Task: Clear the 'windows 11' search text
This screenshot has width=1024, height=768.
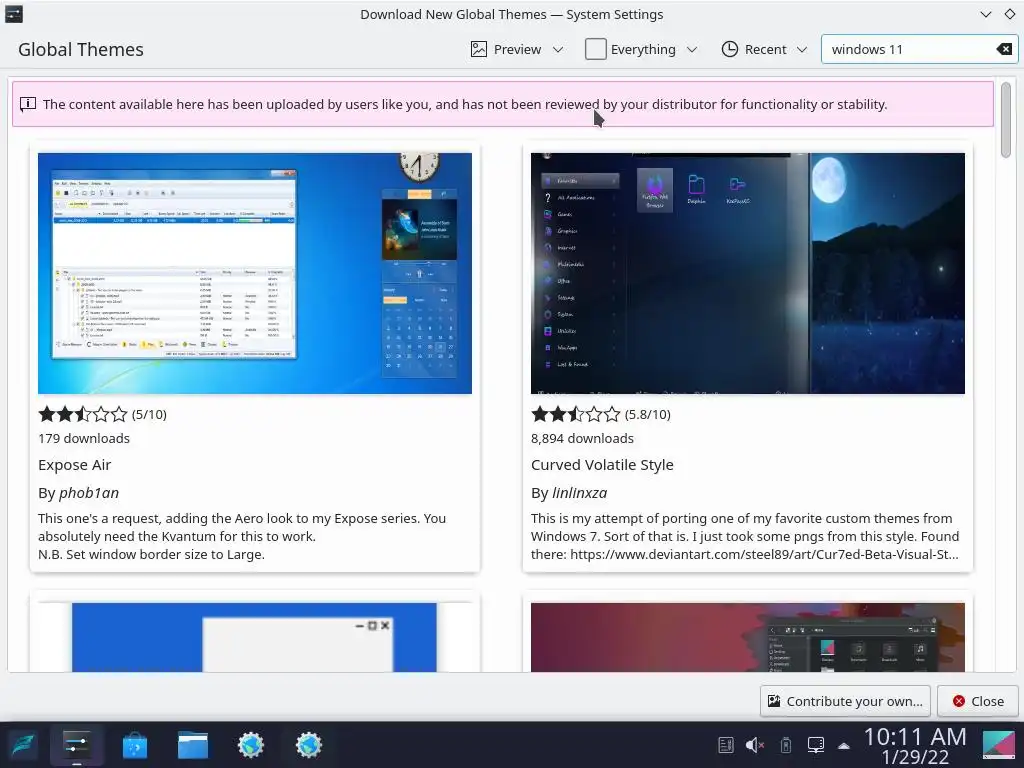Action: (1004, 50)
